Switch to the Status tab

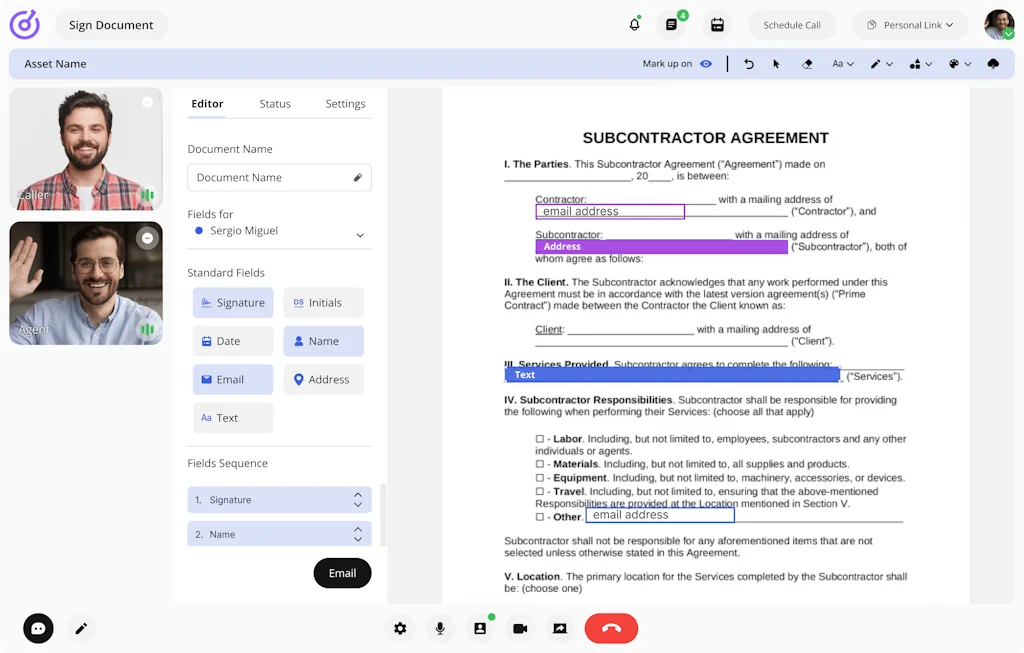pos(275,104)
